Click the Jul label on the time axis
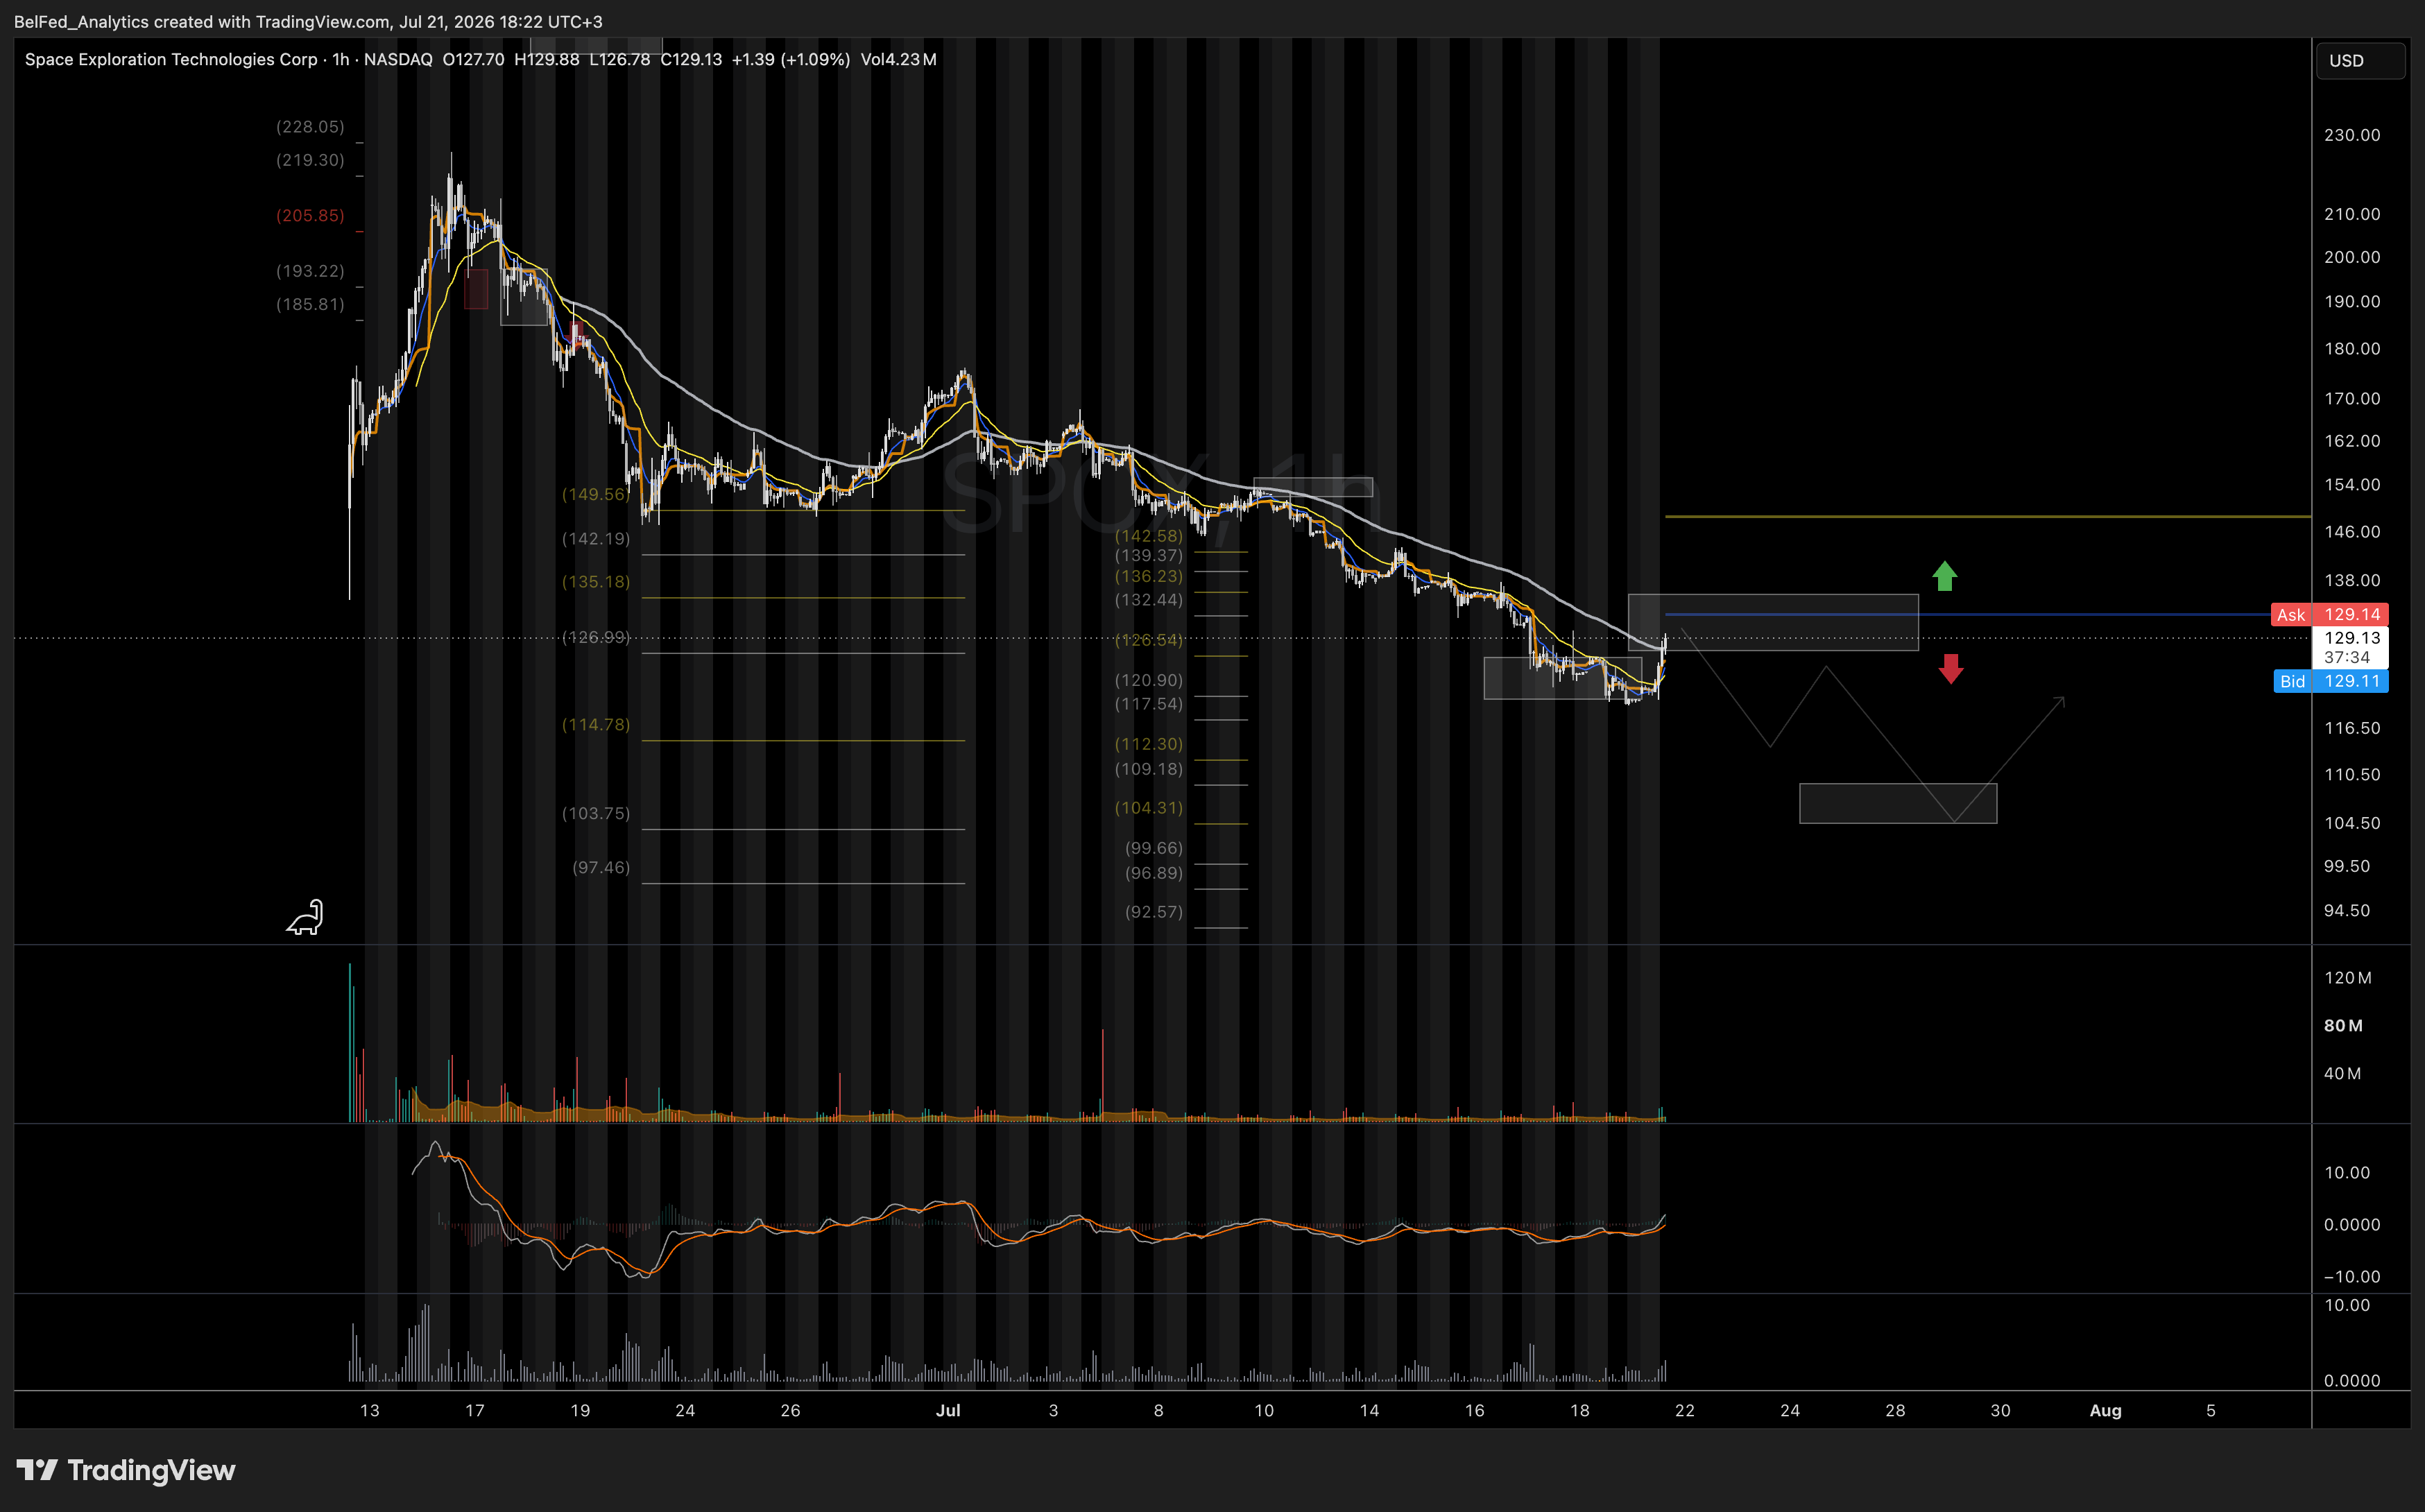 click(948, 1411)
